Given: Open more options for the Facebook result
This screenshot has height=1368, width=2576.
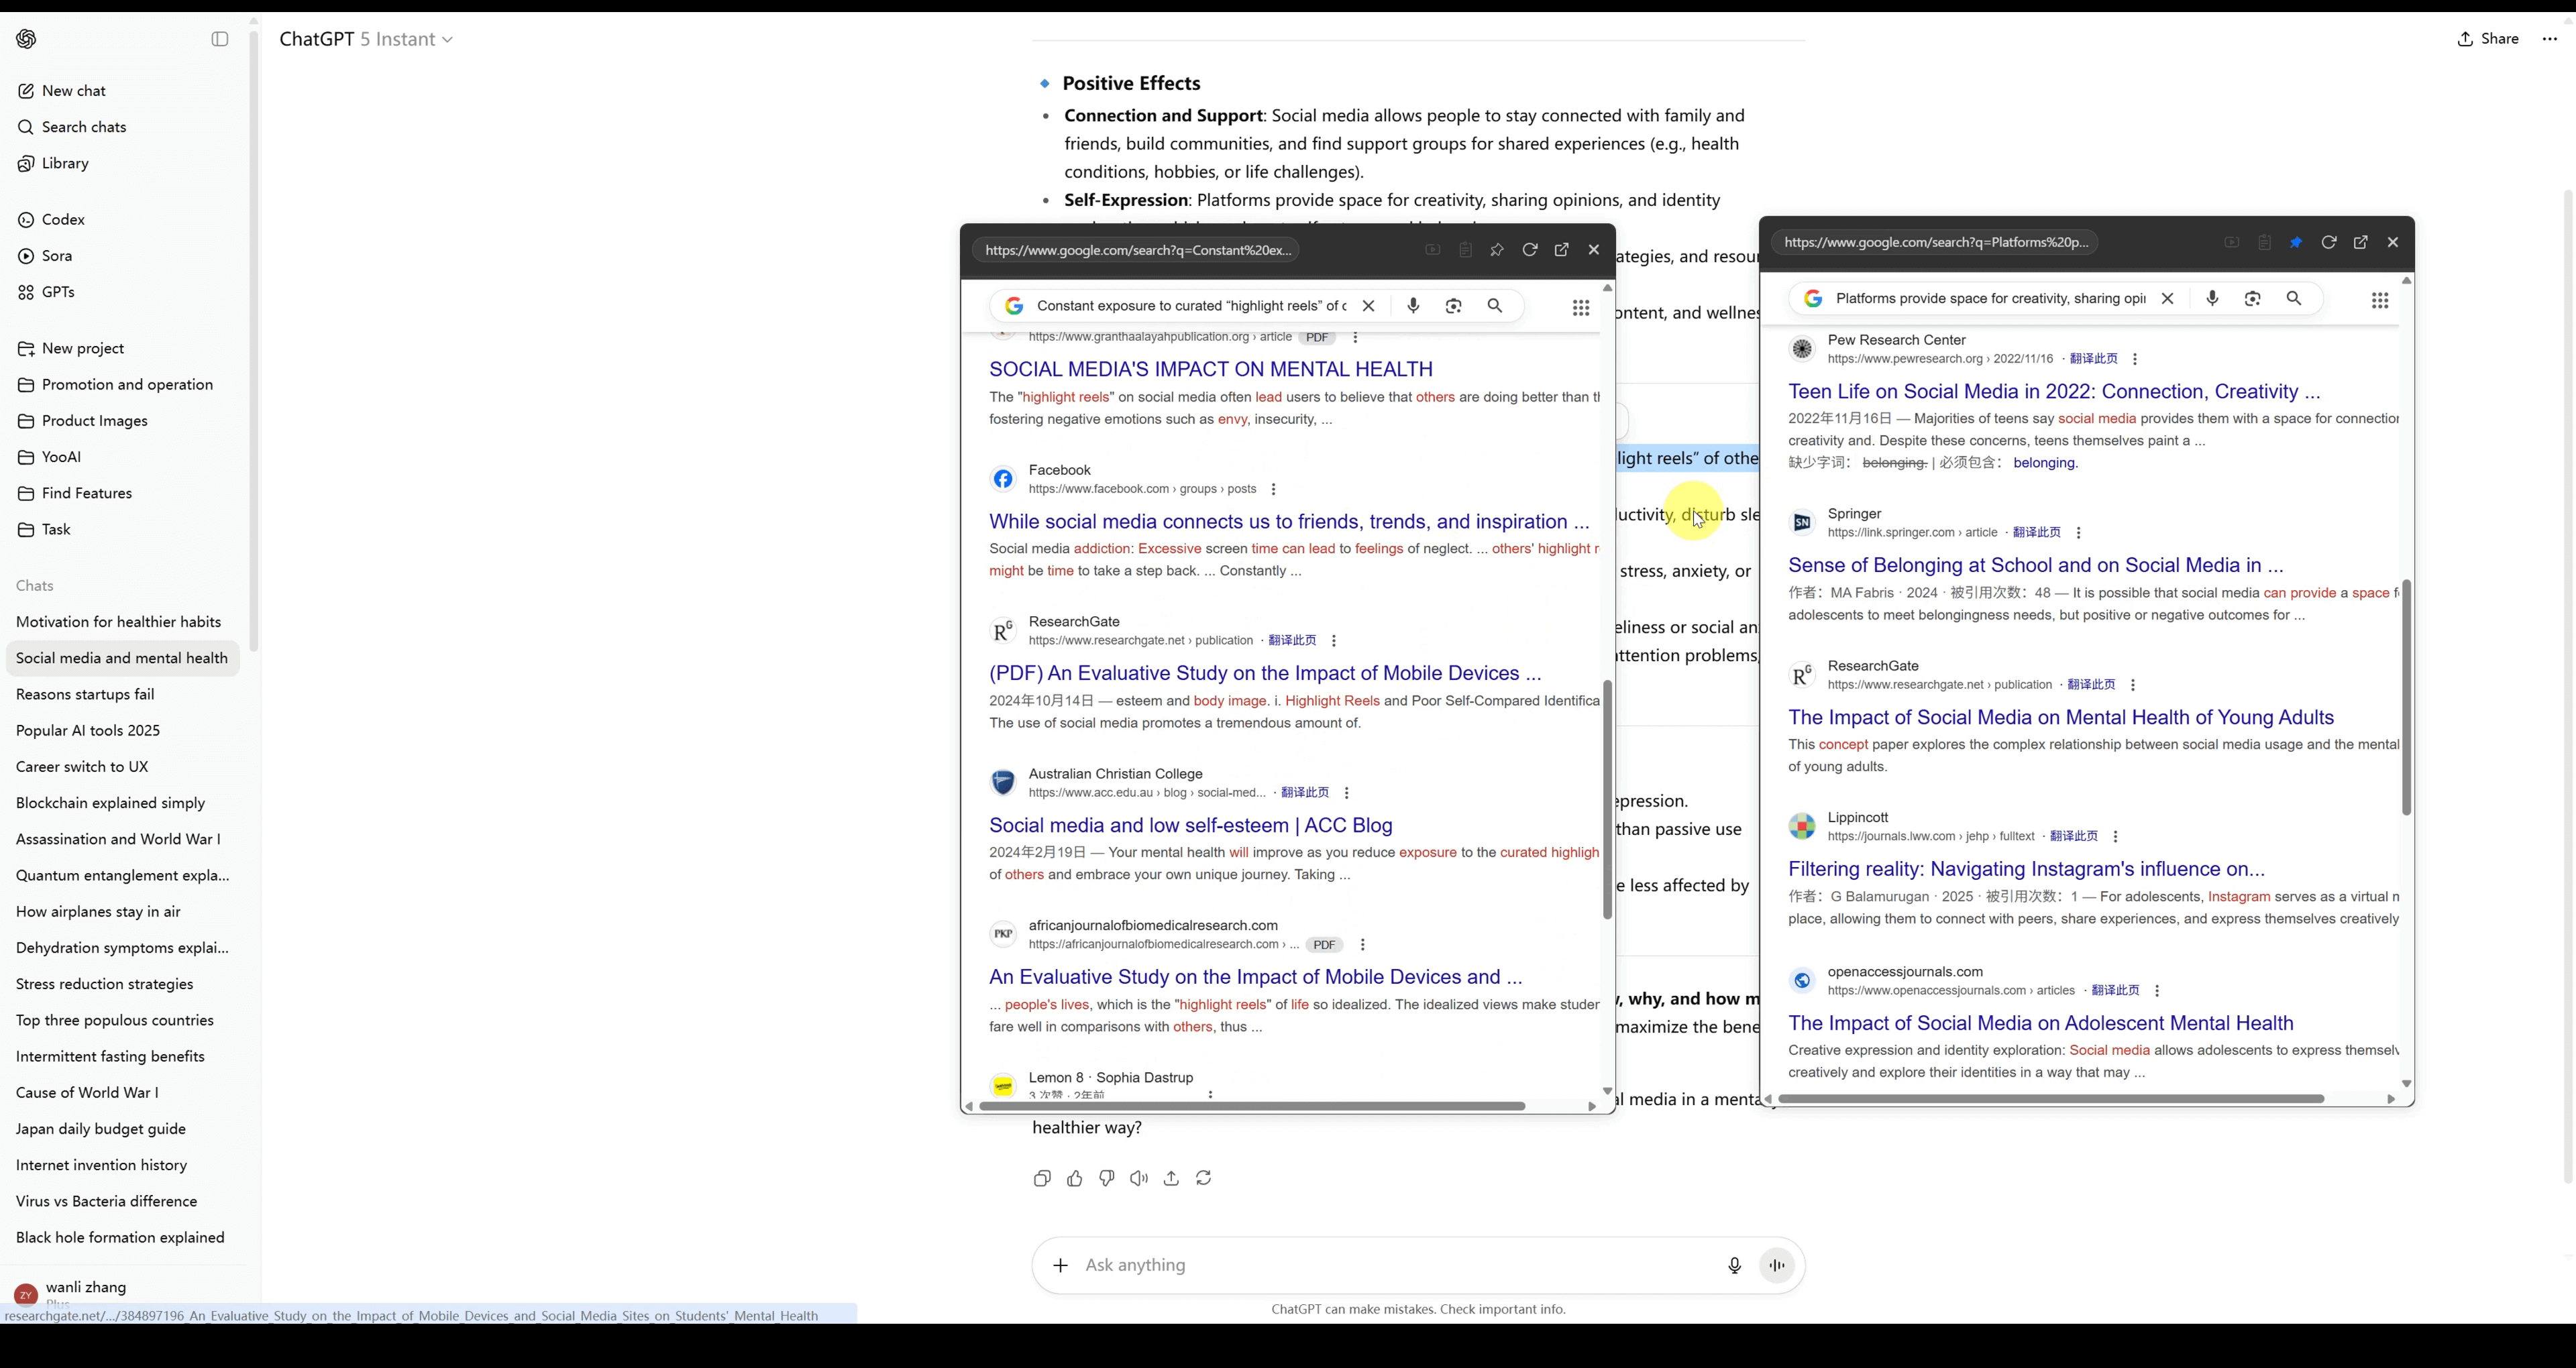Looking at the screenshot, I should (1273, 489).
